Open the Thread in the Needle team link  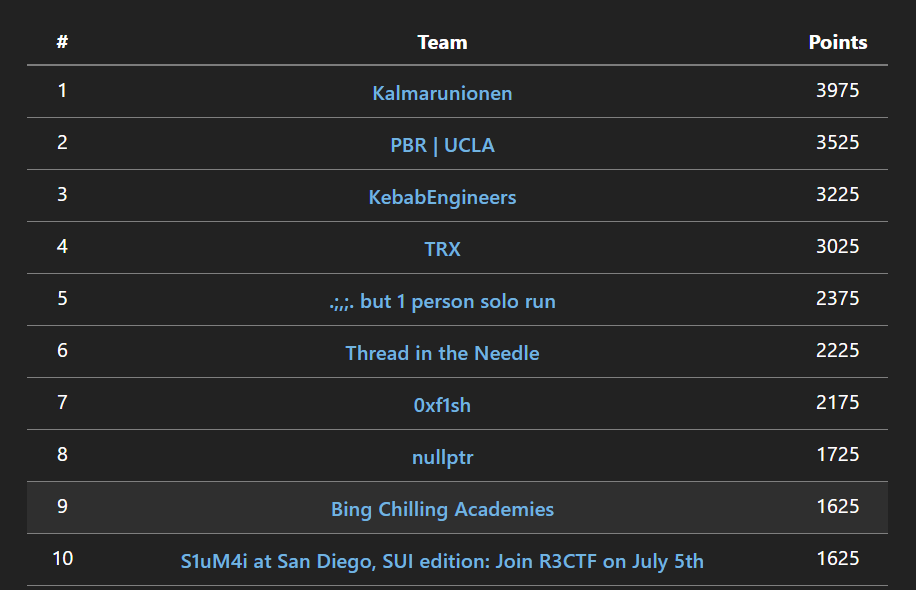(442, 353)
